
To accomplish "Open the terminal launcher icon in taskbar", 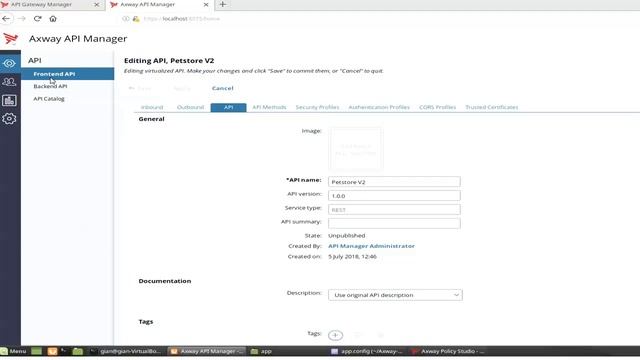I will (x=64, y=351).
